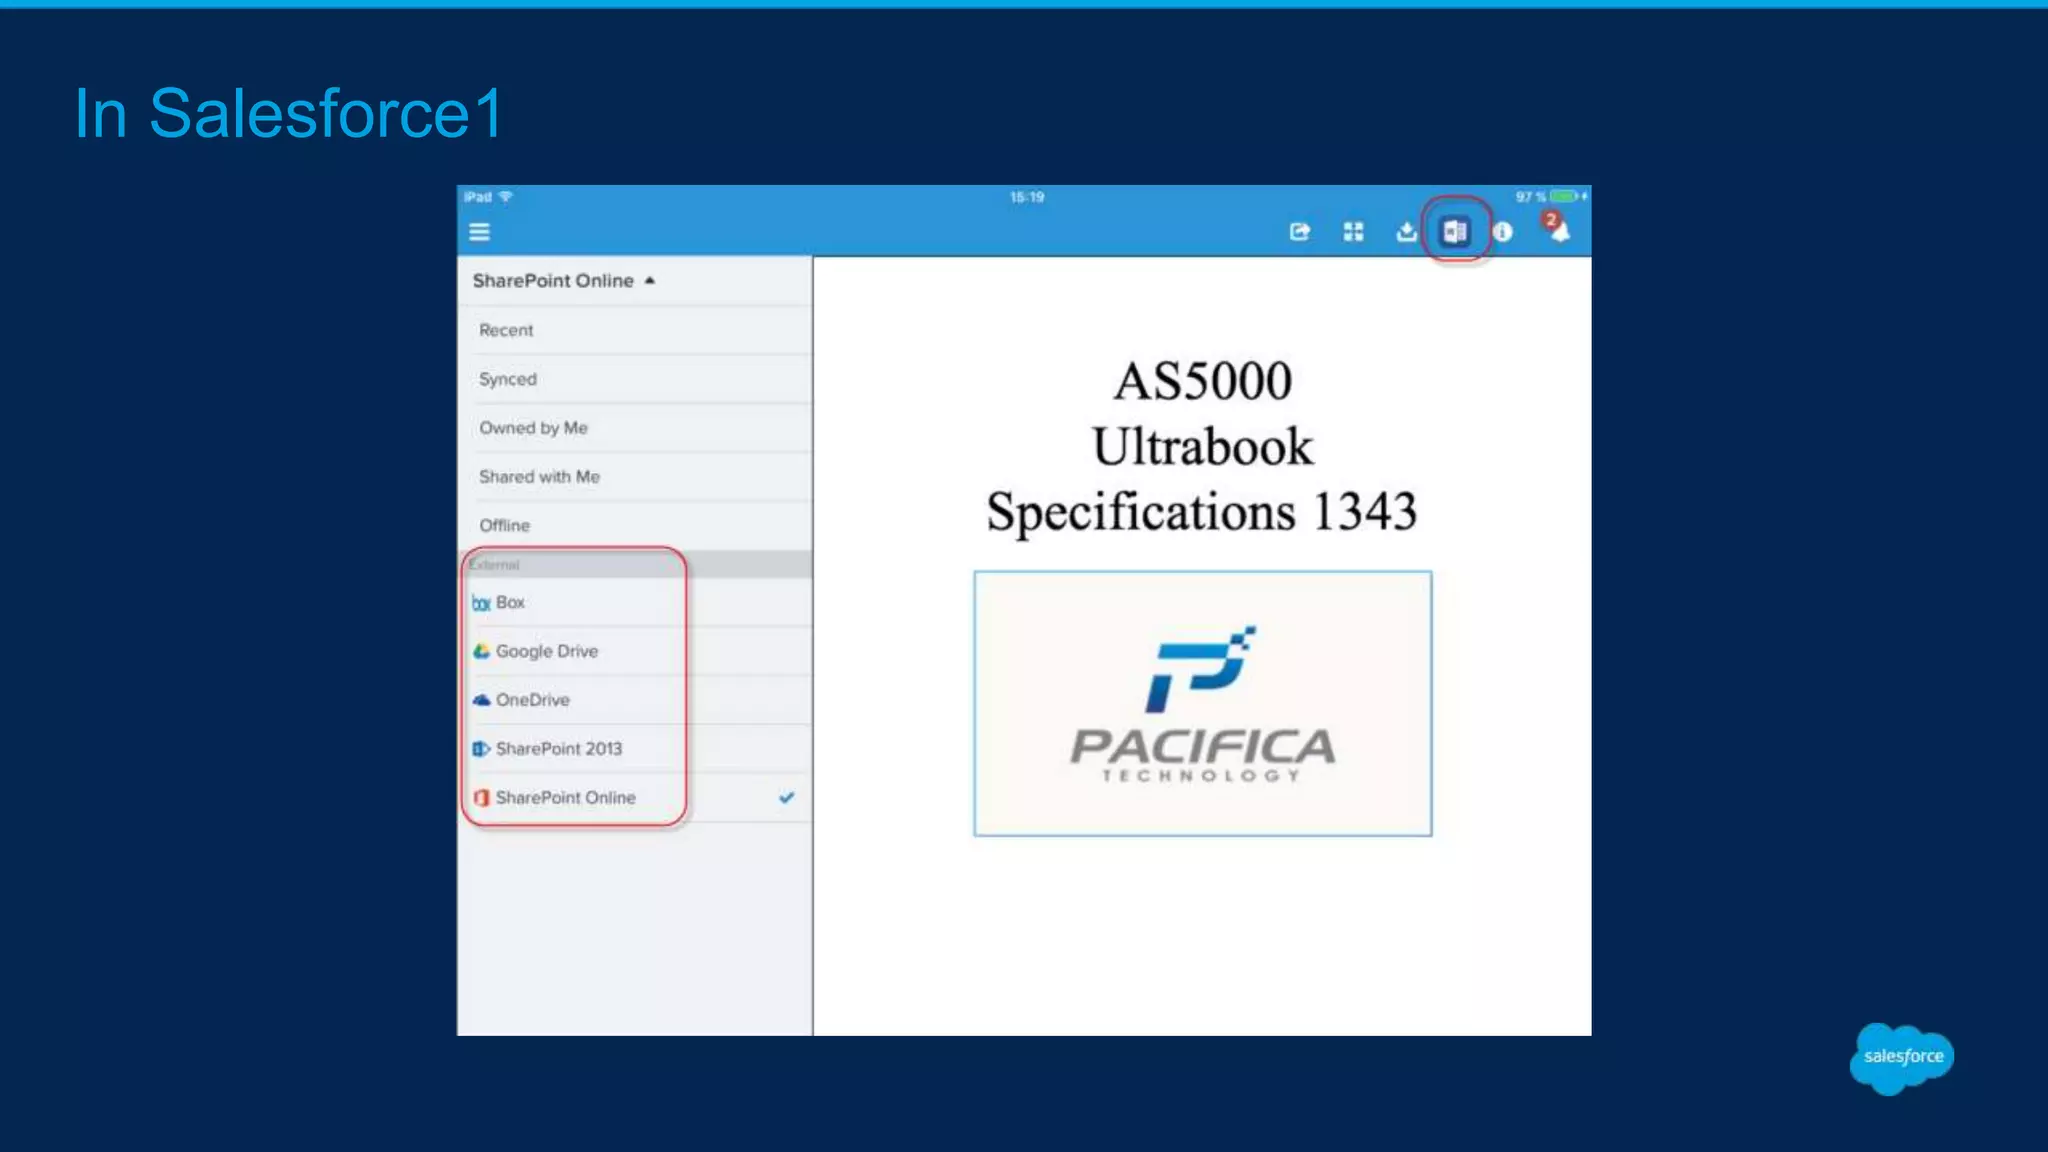The height and width of the screenshot is (1152, 2048).
Task: Tap the 15:19 clock in status bar
Action: [x=1026, y=197]
